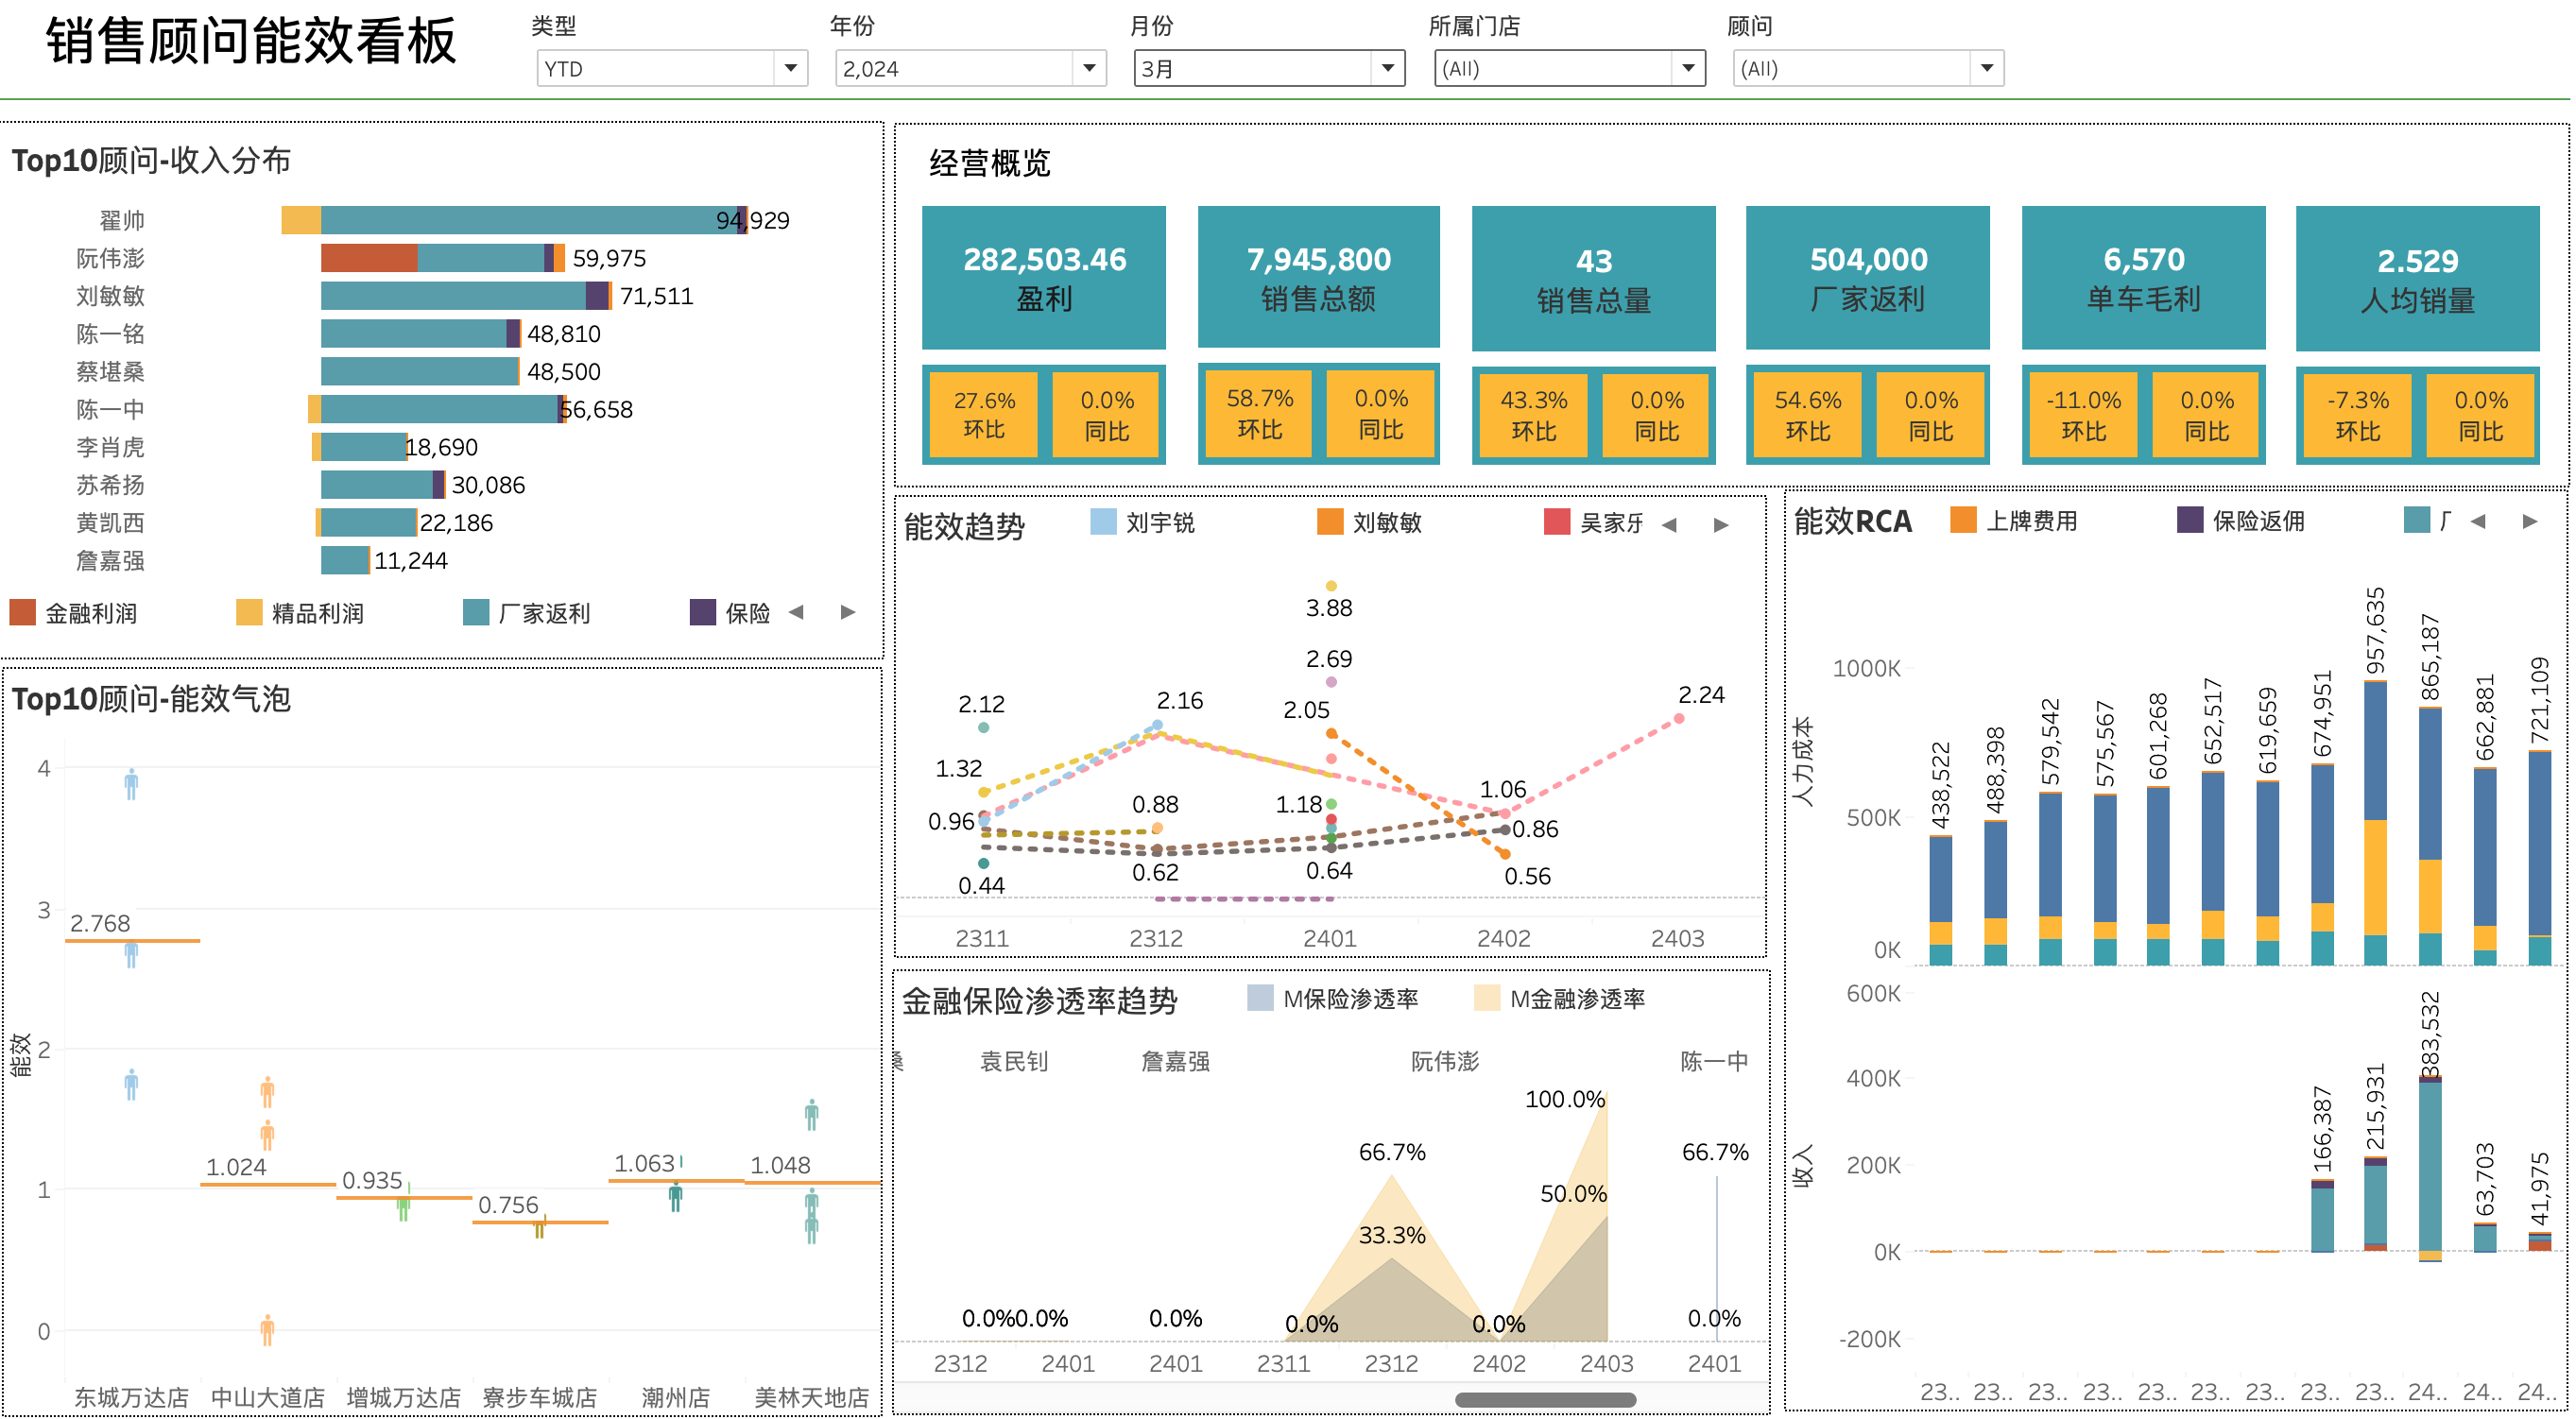Click right arrow in 能效趋势 legend

pos(1720,525)
